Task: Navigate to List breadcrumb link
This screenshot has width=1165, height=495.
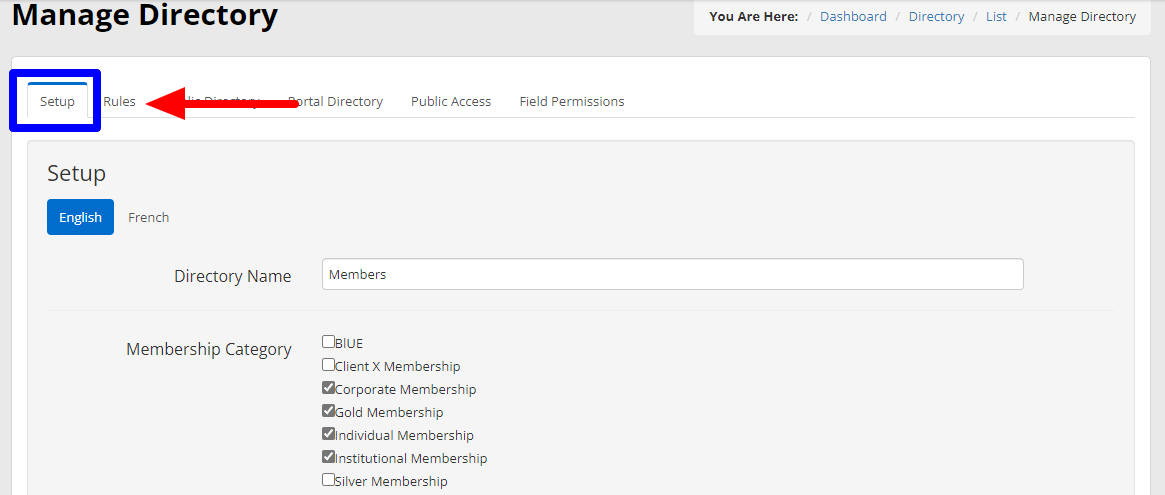Action: coord(996,16)
